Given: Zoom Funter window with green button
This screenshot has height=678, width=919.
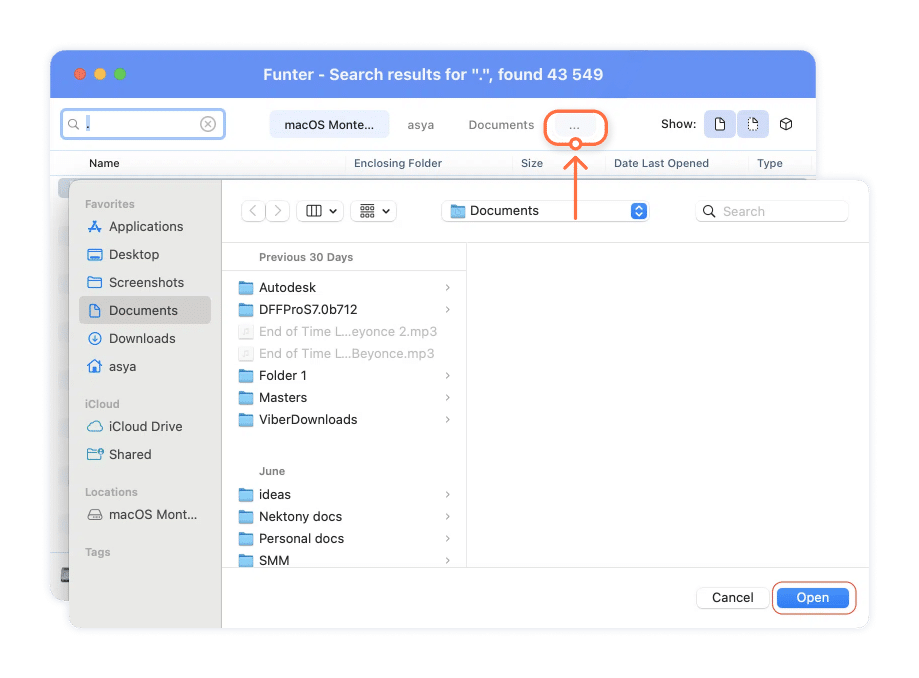Looking at the screenshot, I should click(x=120, y=74).
